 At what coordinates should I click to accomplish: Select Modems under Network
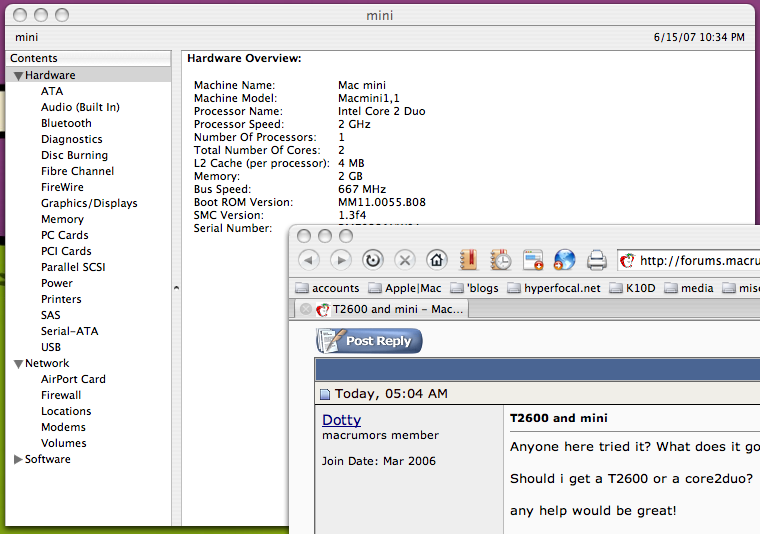(63, 427)
